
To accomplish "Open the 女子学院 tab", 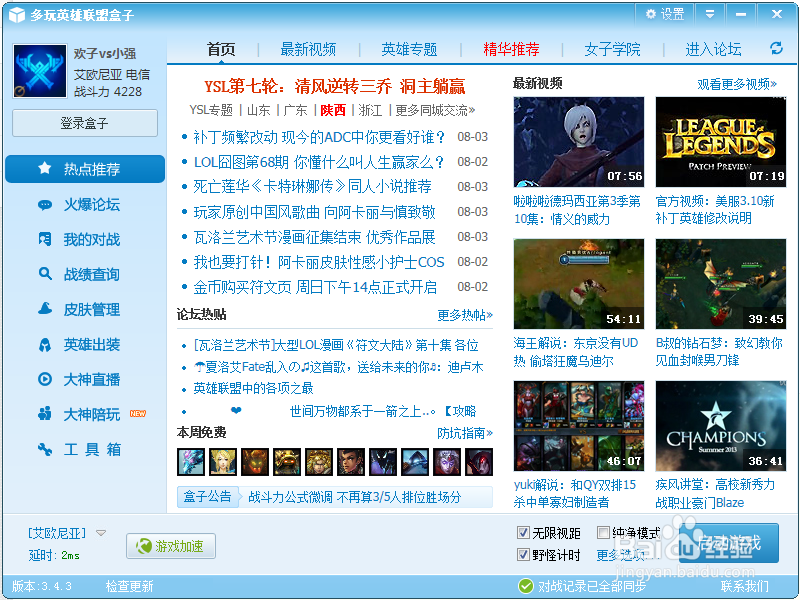I will pos(612,48).
